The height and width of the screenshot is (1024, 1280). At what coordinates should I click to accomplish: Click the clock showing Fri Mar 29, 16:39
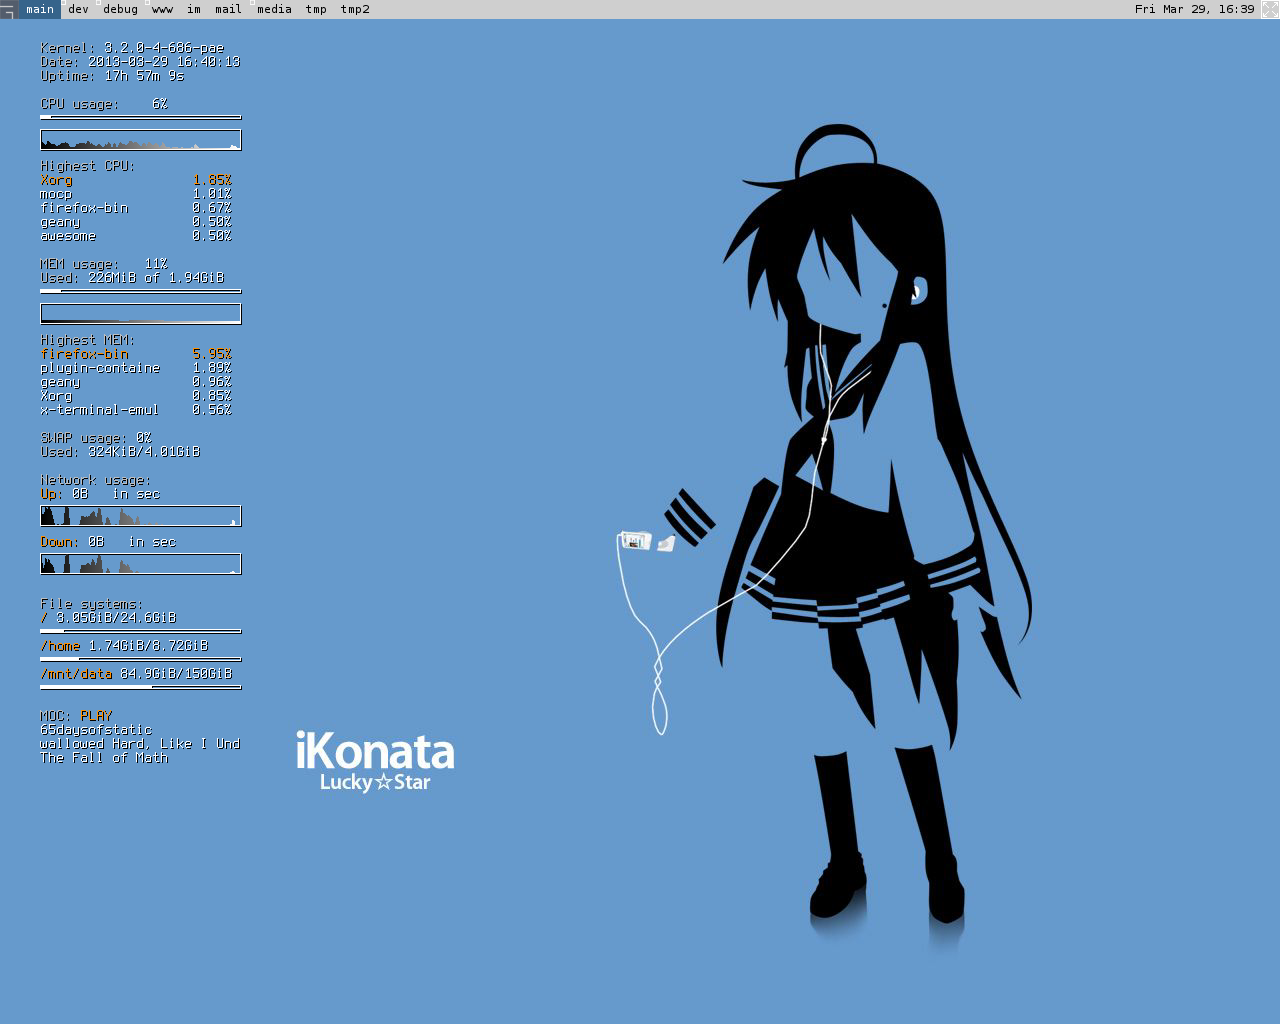pyautogui.click(x=1194, y=9)
